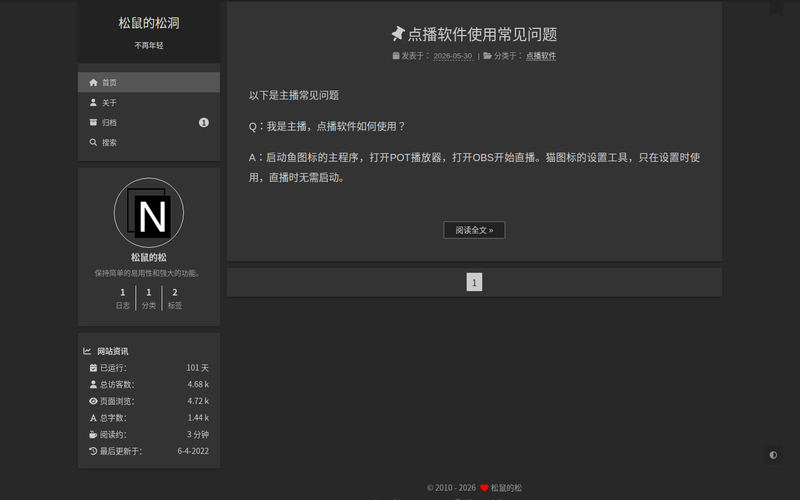Click the pin icon before the post title

[398, 34]
